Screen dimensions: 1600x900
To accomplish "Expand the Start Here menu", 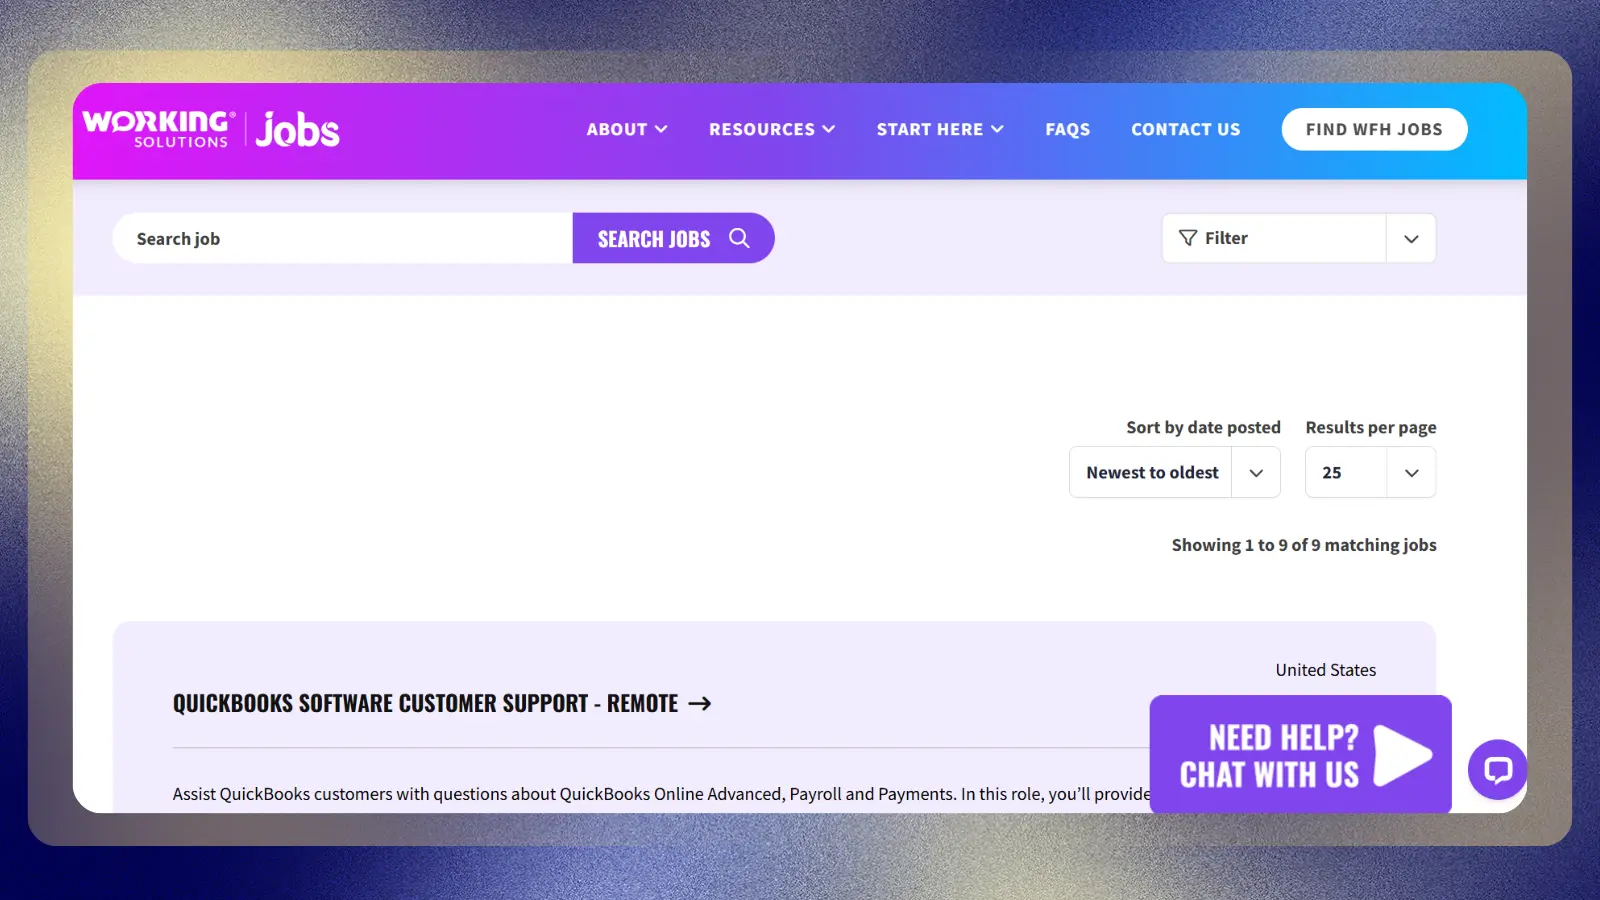I will pos(940,129).
